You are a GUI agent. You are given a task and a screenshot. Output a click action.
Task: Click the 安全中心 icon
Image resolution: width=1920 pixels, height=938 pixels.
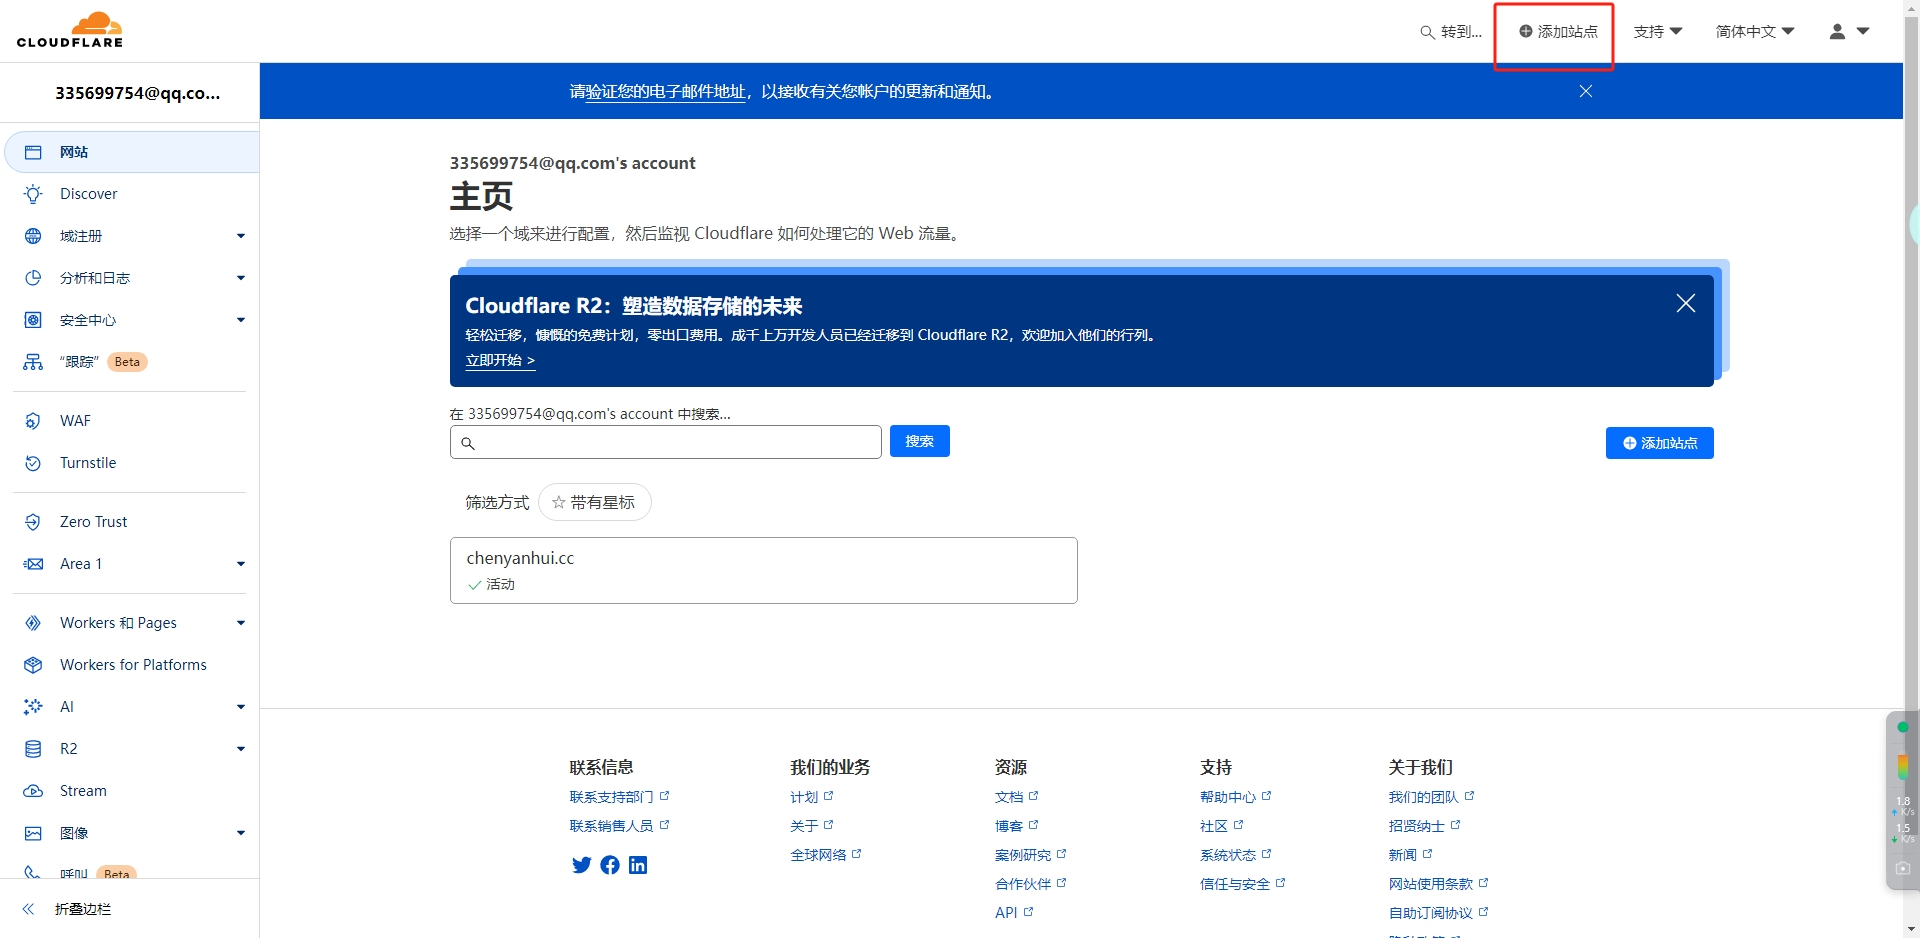(x=33, y=320)
